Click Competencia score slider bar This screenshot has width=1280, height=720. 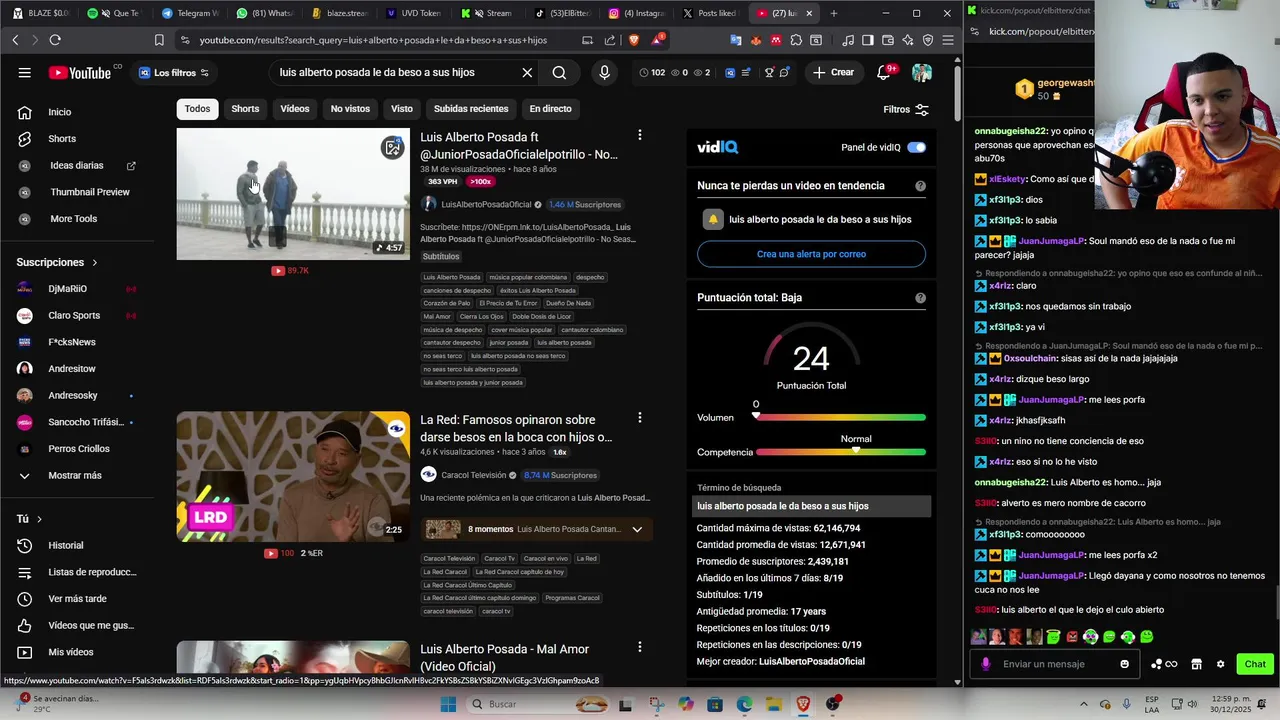click(x=841, y=452)
